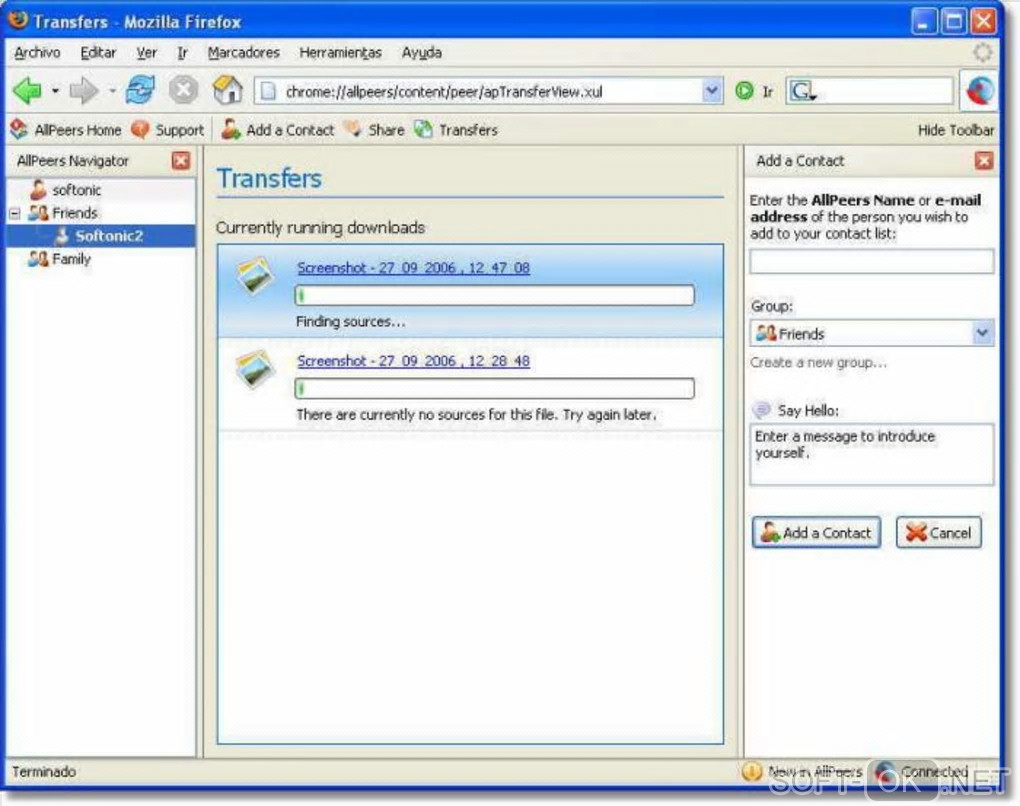1020x806 pixels.
Task: Open the Group dropdown showing Friends
Action: 872,334
